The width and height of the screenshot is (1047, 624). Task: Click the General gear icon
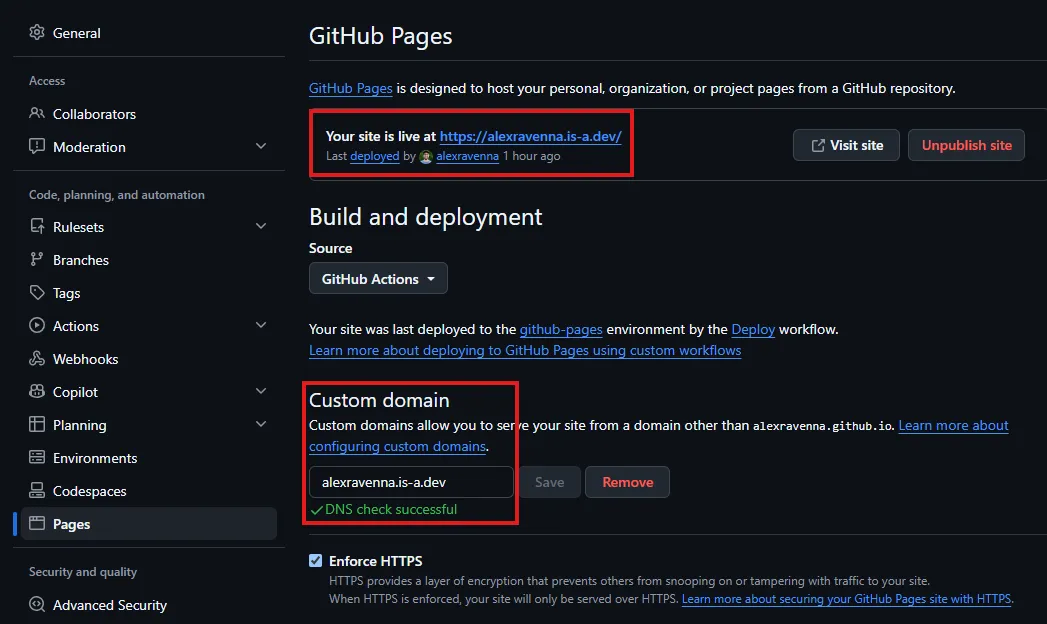click(x=37, y=32)
